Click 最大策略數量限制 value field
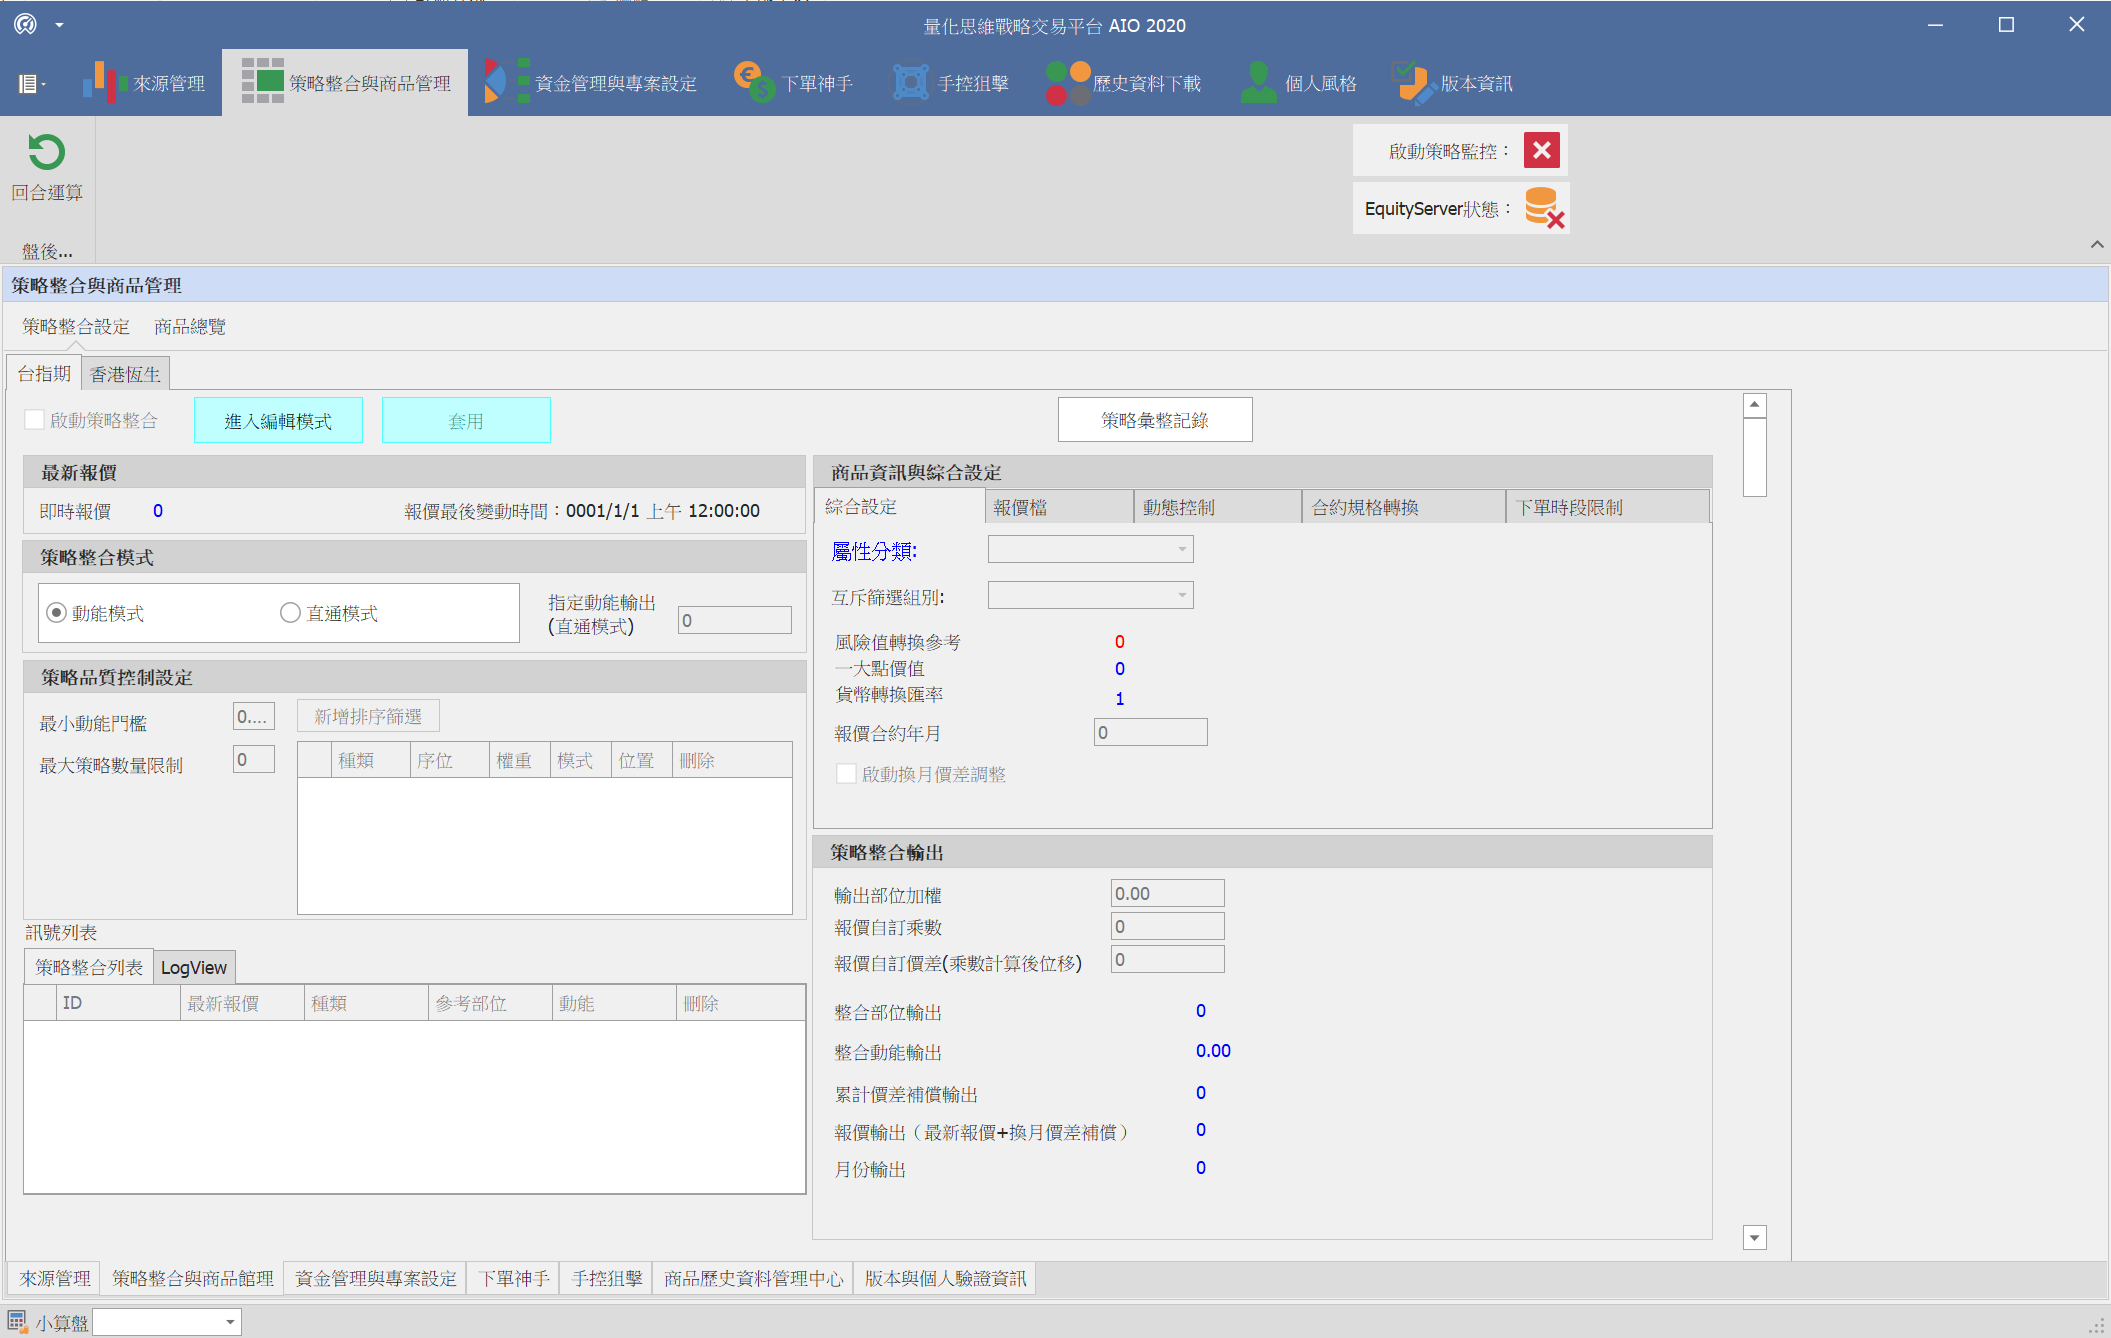 pos(254,760)
